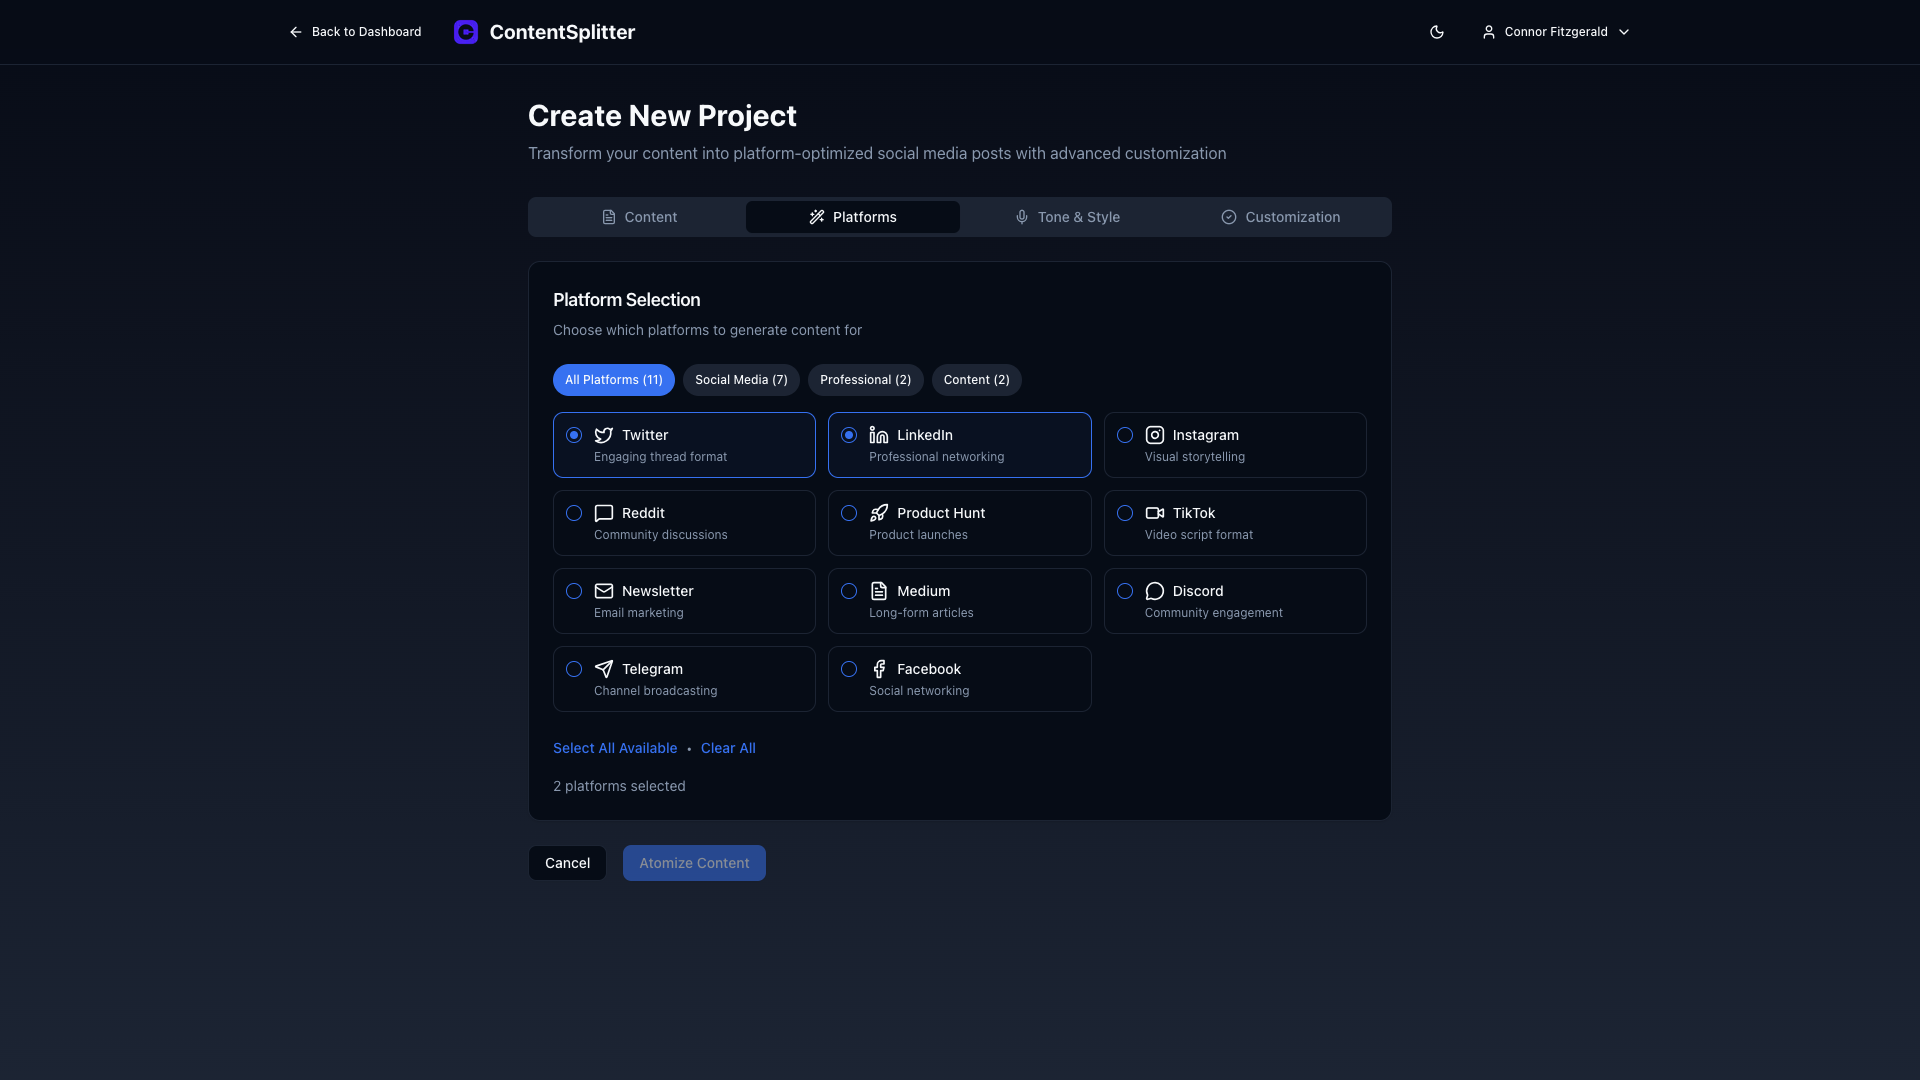
Task: Click 'Social networking' description text
Action: point(918,691)
